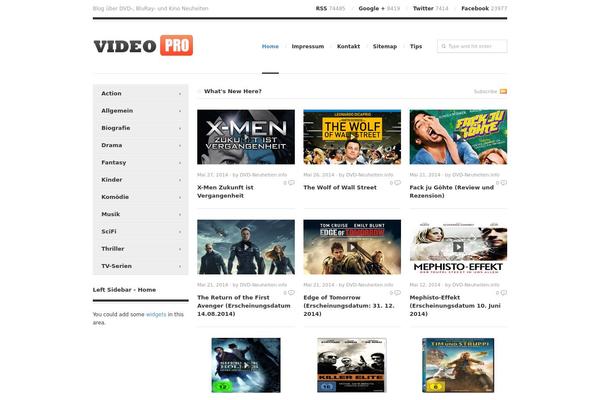Open X-Men Zukunft ist Vergangenheit title
This screenshot has height=400, width=600.
click(225, 191)
